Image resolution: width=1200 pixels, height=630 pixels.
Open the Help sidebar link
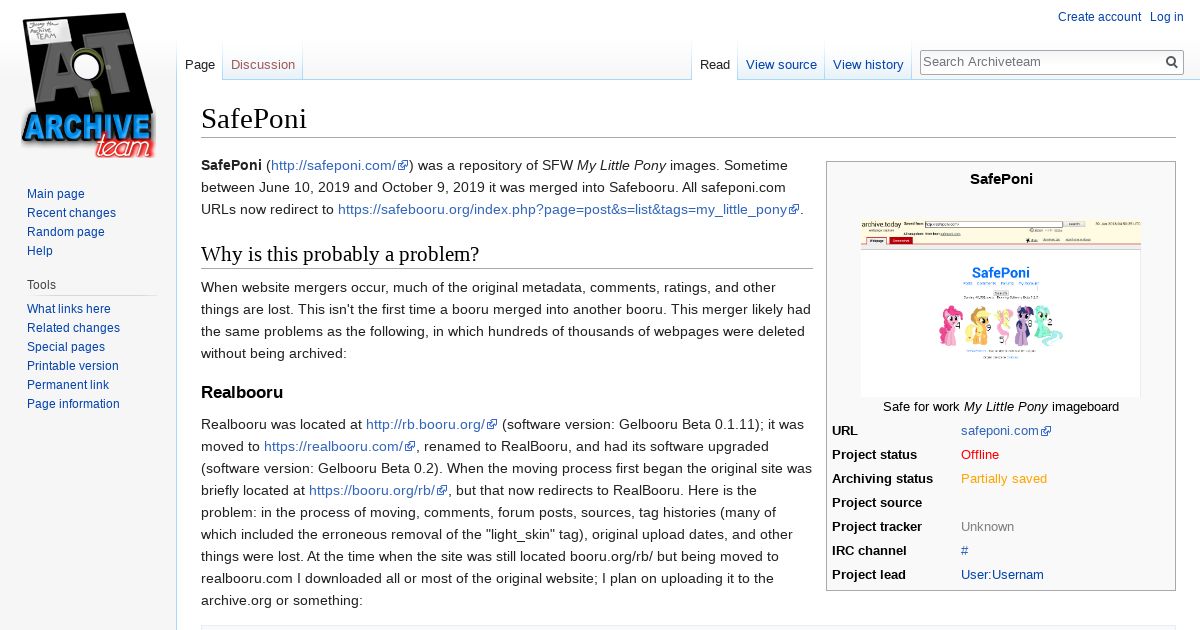40,251
